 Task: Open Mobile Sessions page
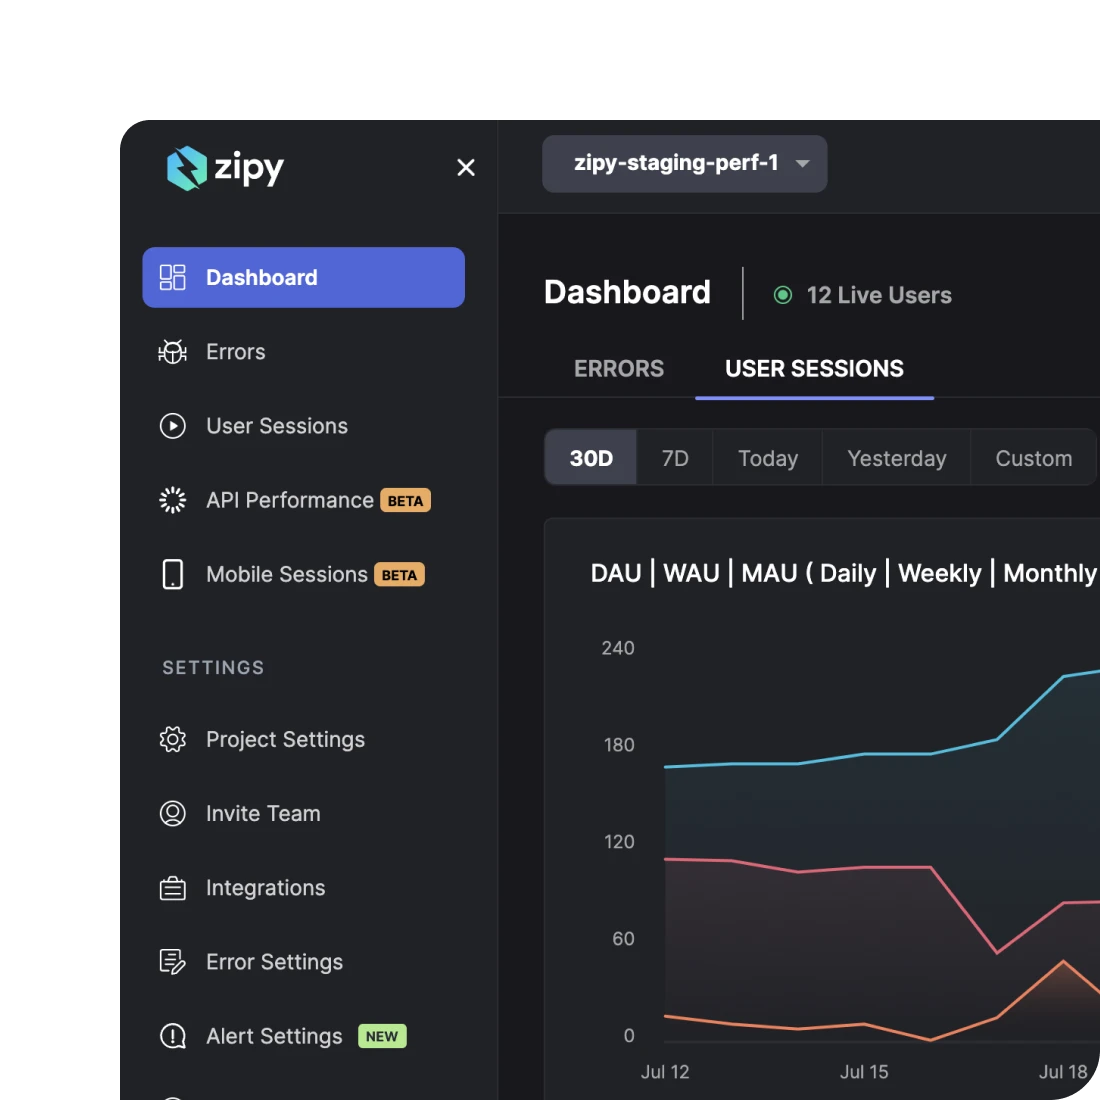coord(287,575)
